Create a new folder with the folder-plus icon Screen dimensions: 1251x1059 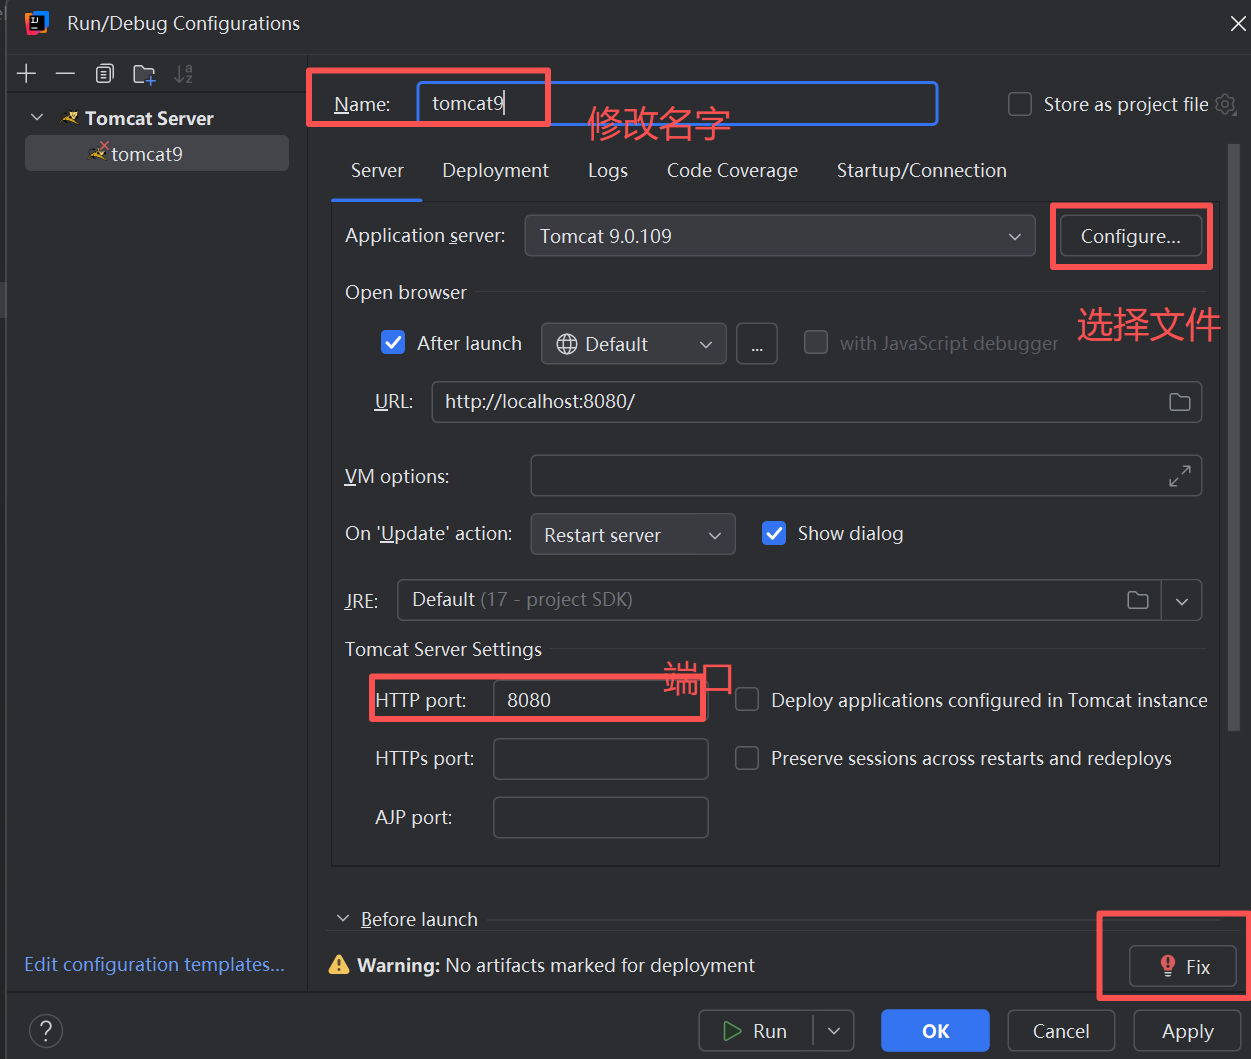pos(144,73)
